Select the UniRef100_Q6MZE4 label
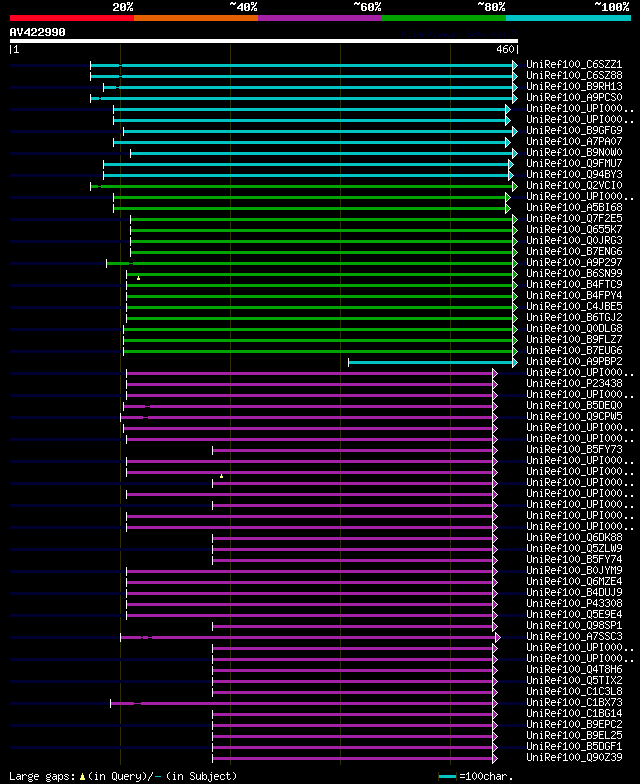 (x=574, y=582)
